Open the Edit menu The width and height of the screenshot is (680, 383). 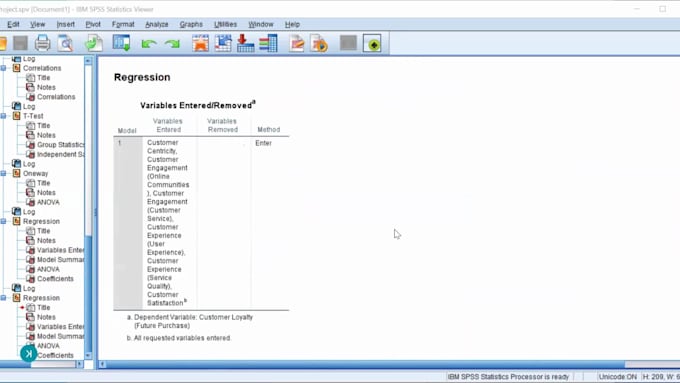(x=13, y=24)
